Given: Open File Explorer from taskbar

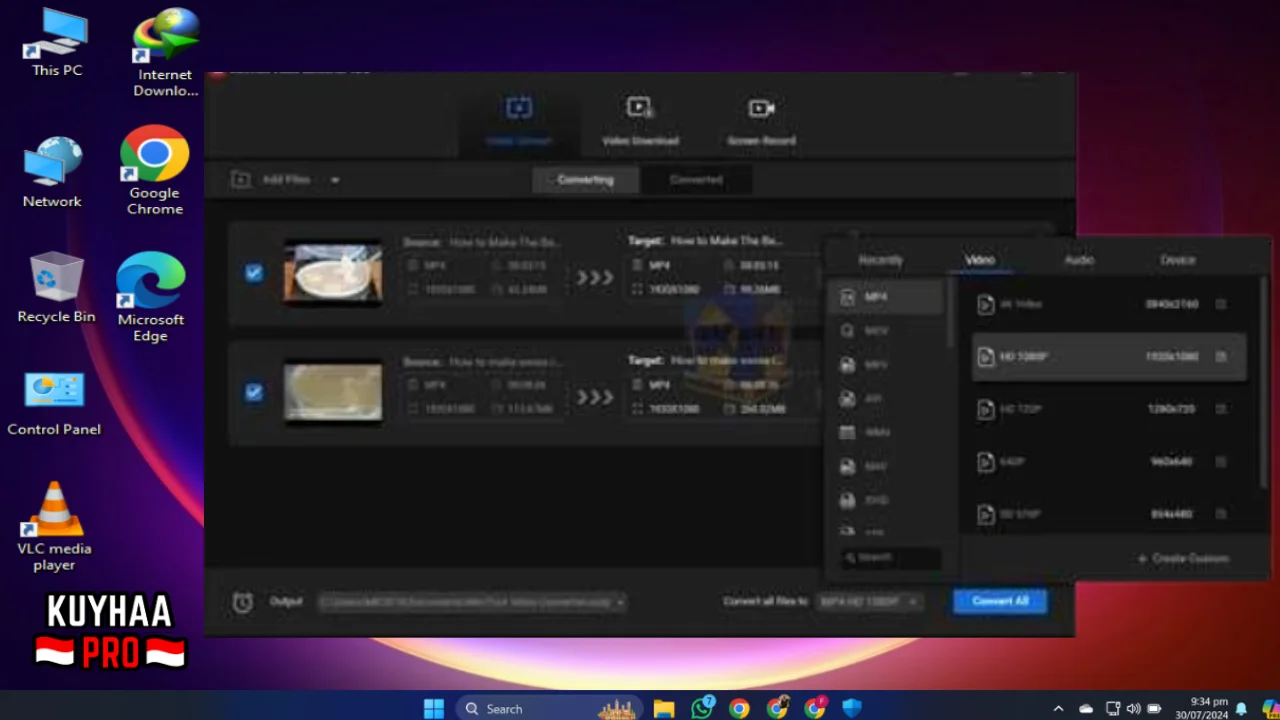Looking at the screenshot, I should [x=664, y=709].
